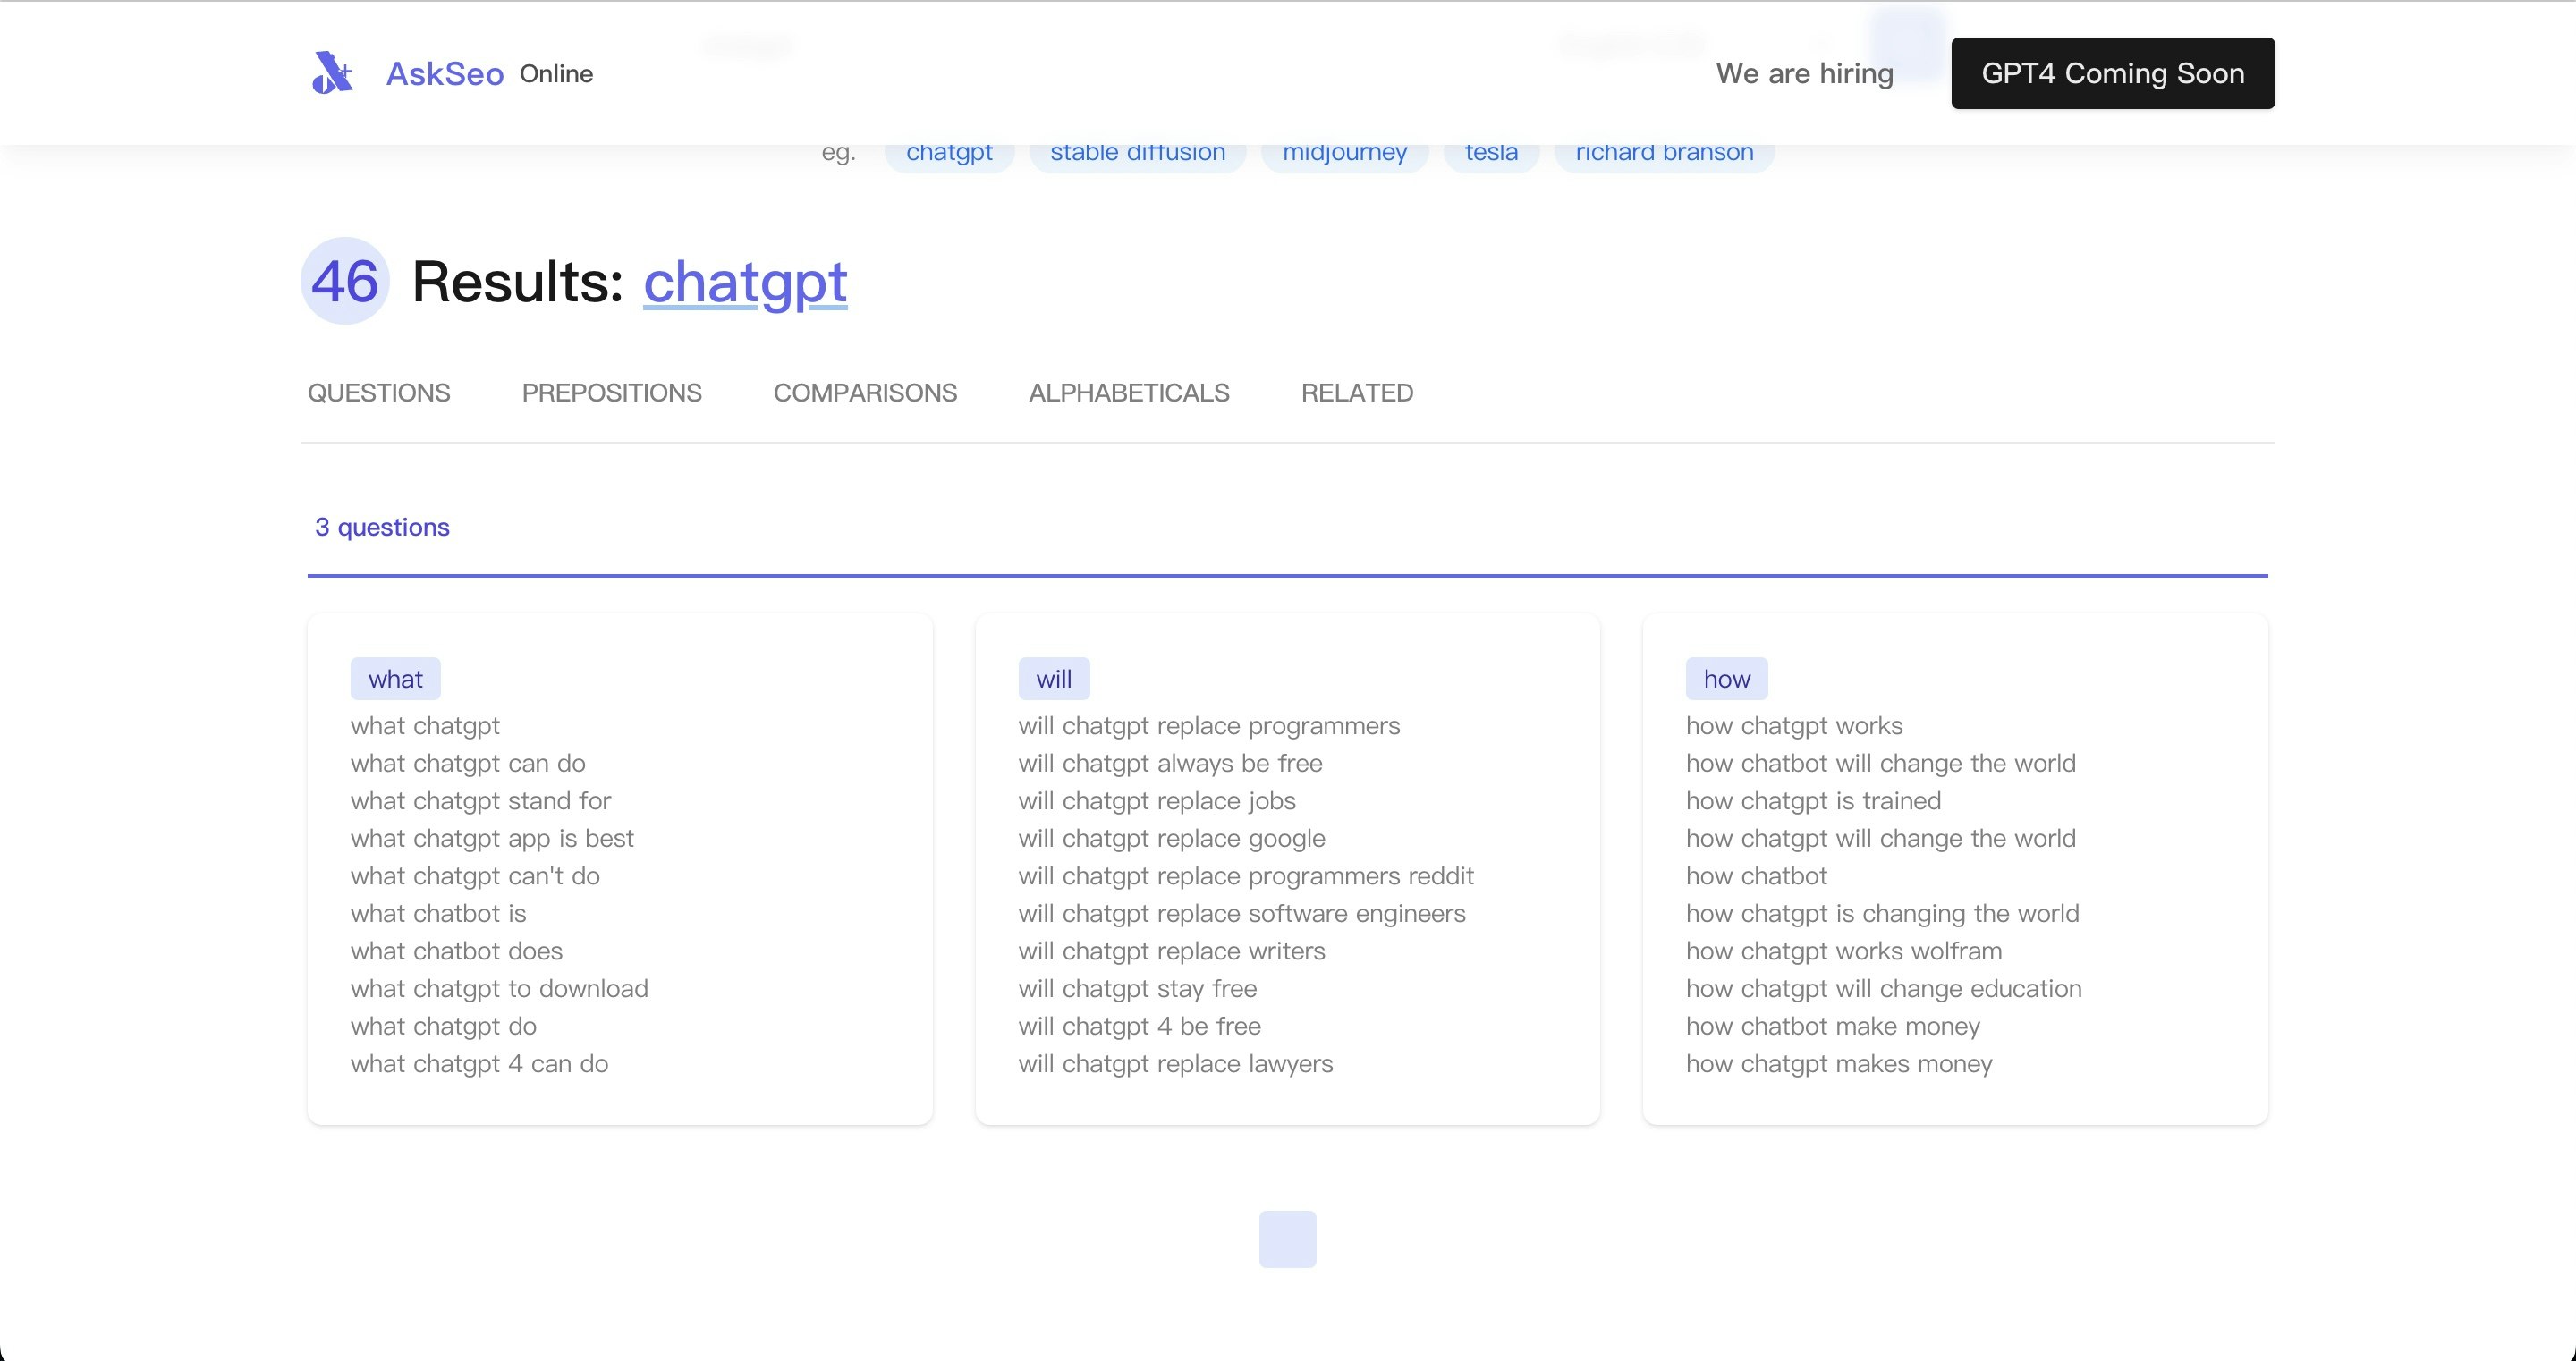This screenshot has width=2576, height=1361.
Task: Click 'how chatgpt is changing the world'
Action: click(1883, 913)
